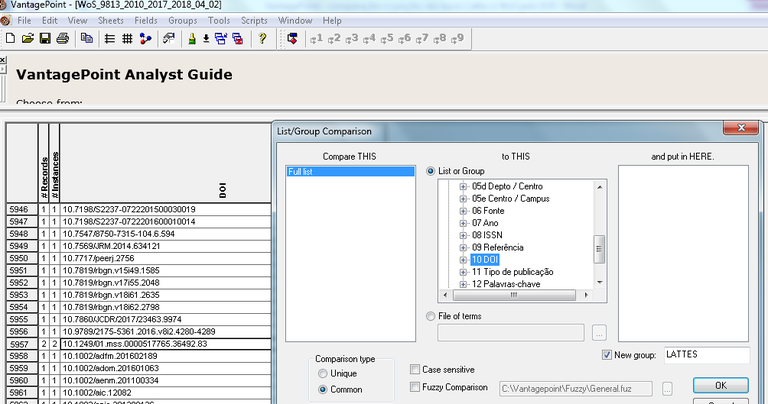Viewport: 768px width, 404px height.
Task: Click the tree list horizontal scrollbar thumb
Action: (x=514, y=295)
